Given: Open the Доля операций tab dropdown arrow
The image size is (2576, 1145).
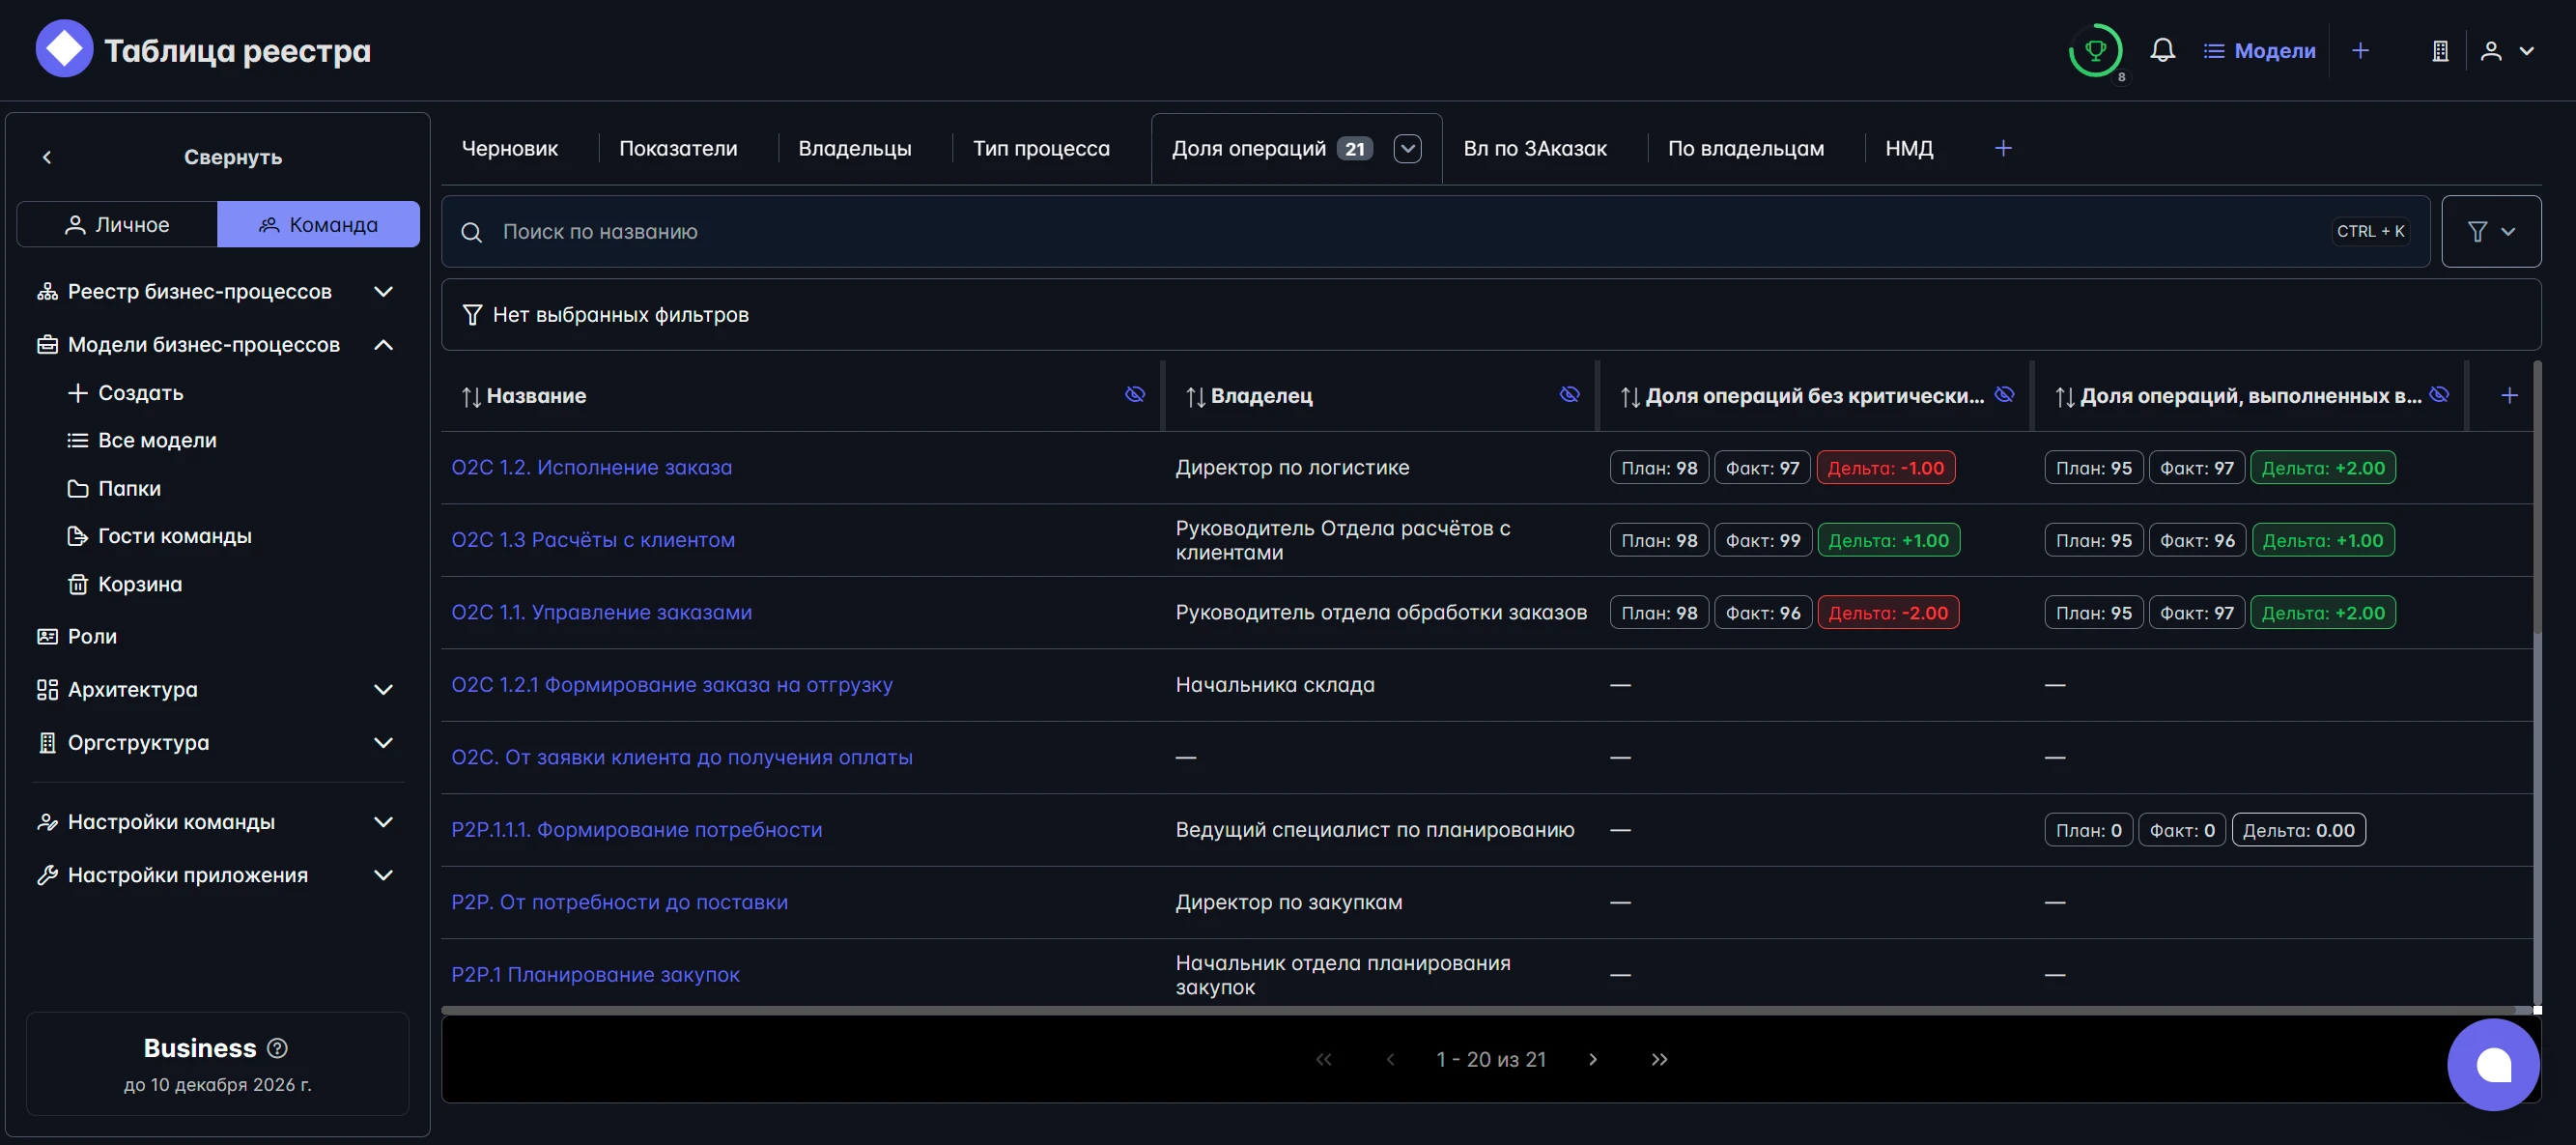Looking at the screenshot, I should coord(1407,149).
